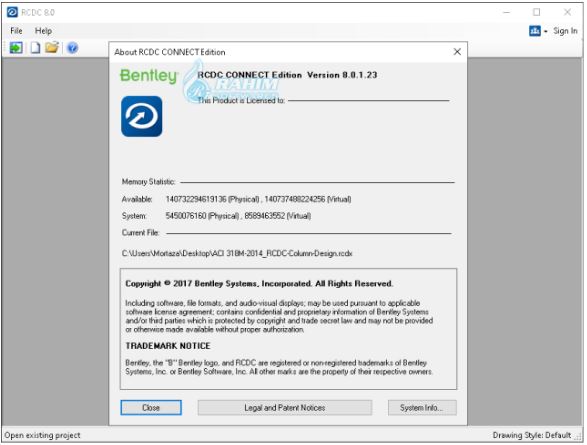Image resolution: width=587 pixels, height=445 pixels.
Task: Open Legal and Patent Notices
Action: (285, 408)
